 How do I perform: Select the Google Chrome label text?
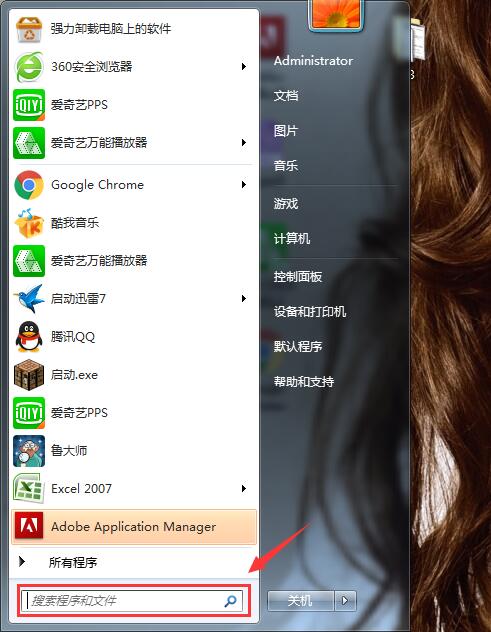tap(98, 185)
